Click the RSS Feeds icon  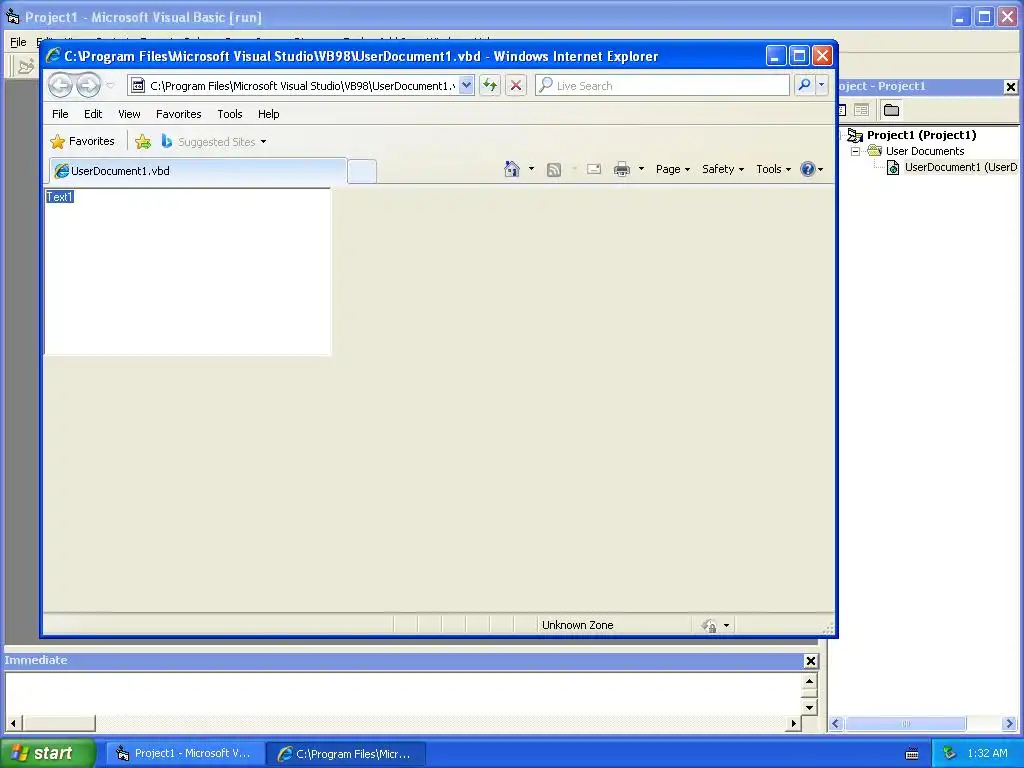pyautogui.click(x=554, y=170)
